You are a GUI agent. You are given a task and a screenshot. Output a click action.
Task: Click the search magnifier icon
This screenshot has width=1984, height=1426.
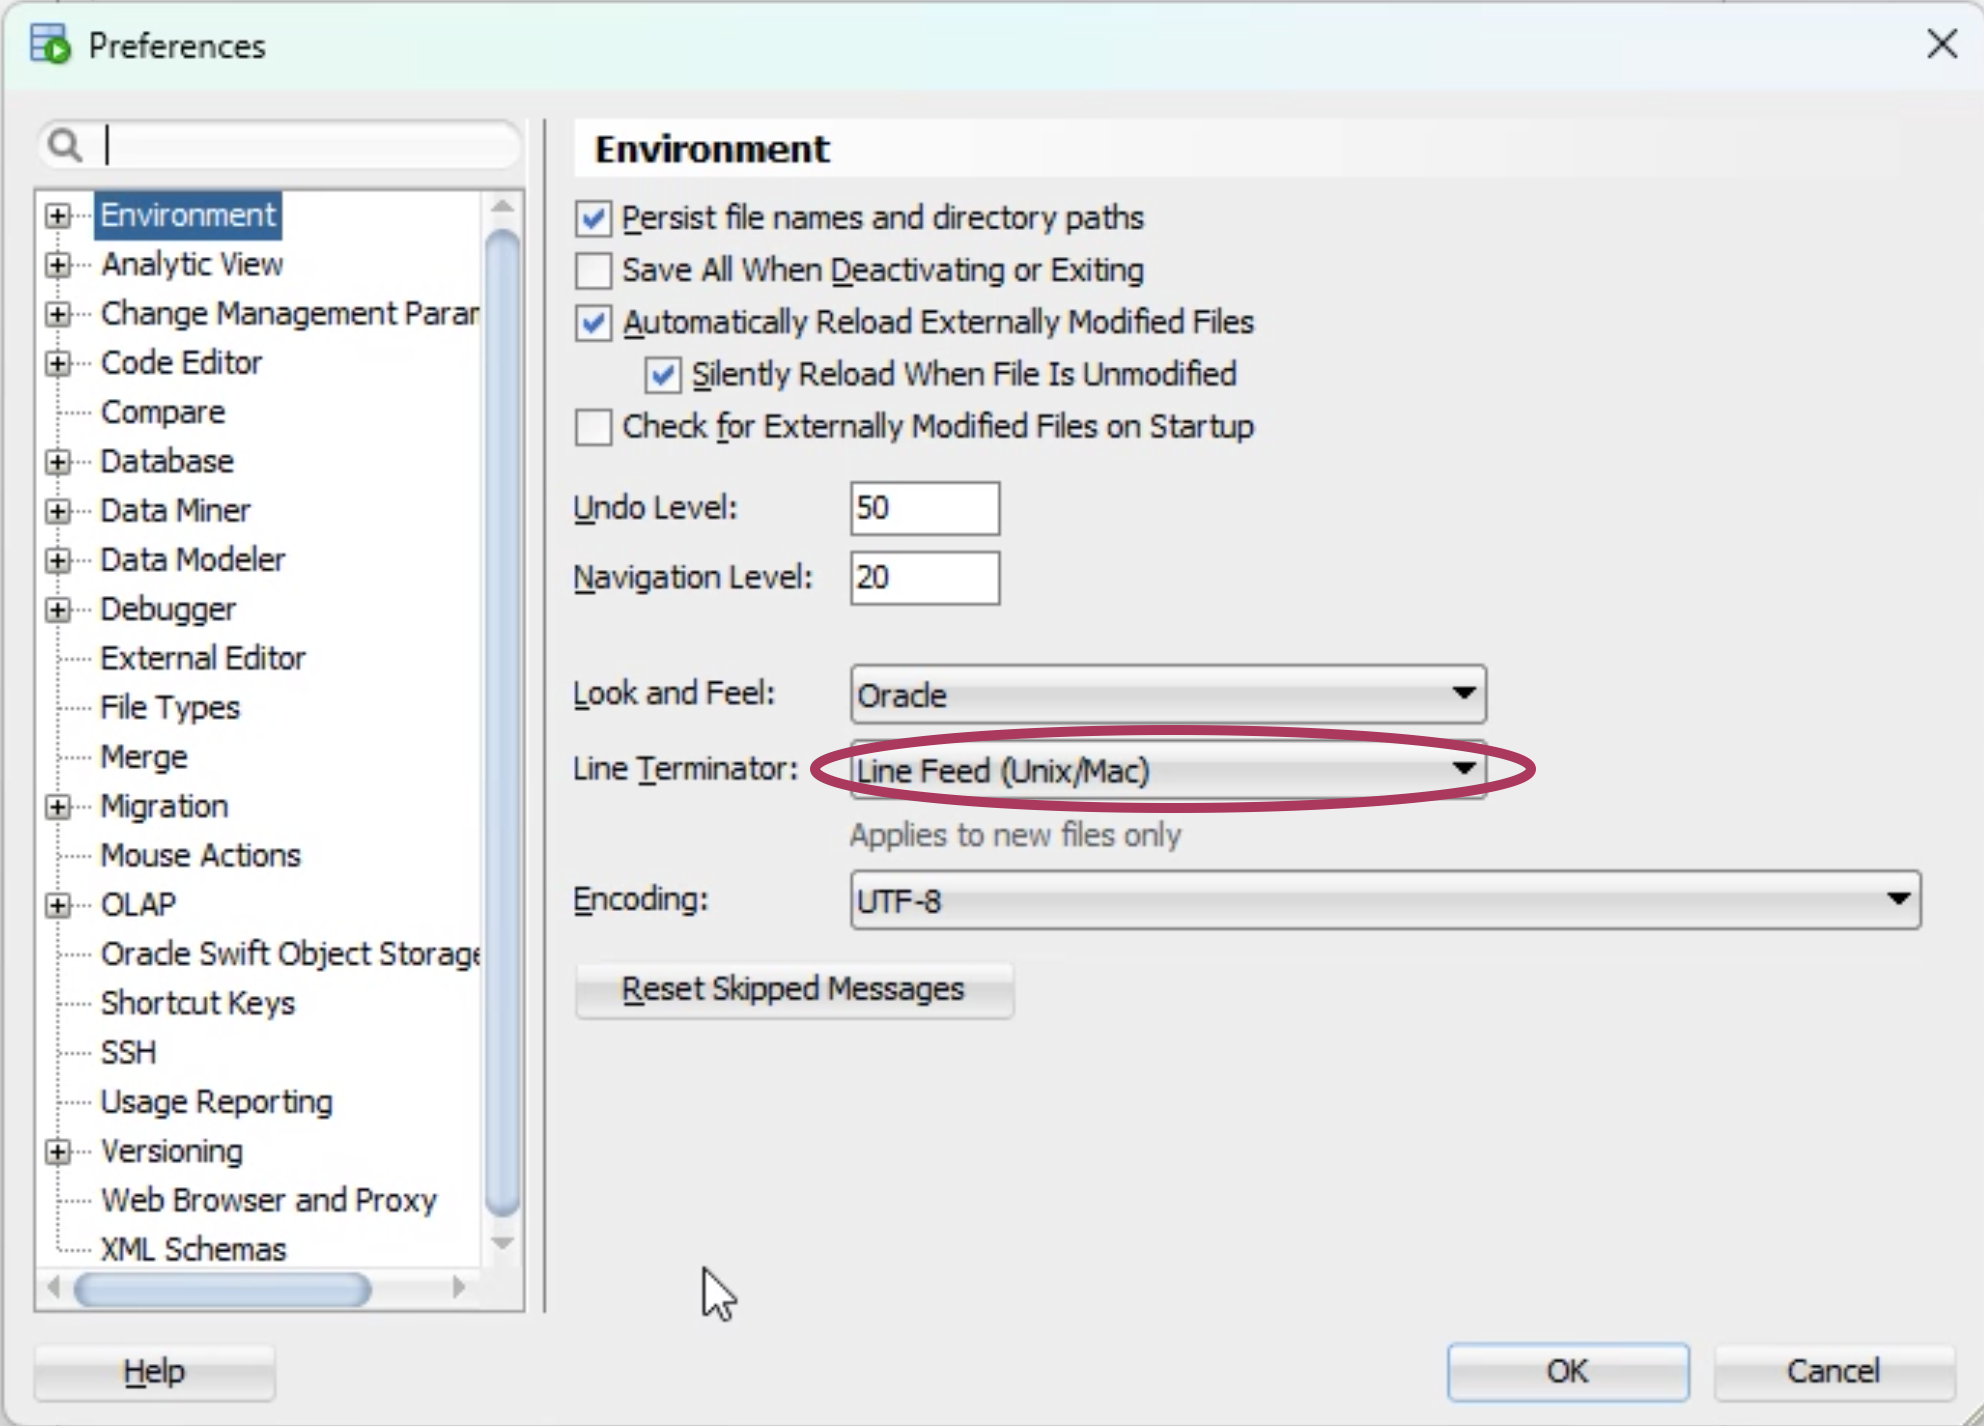coord(66,146)
